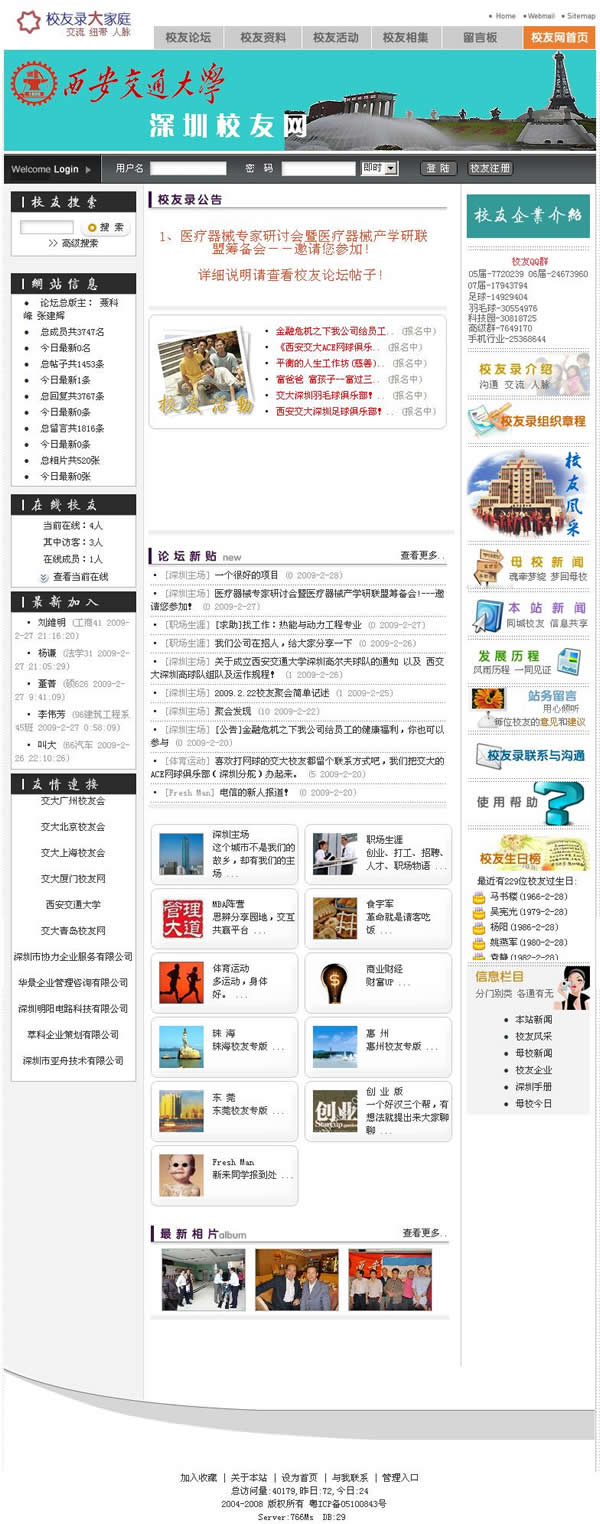Image resolution: width=600 pixels, height=1524 pixels.
Task: Open the MBA阵营 管理大道 icon
Action: pyautogui.click(x=181, y=918)
